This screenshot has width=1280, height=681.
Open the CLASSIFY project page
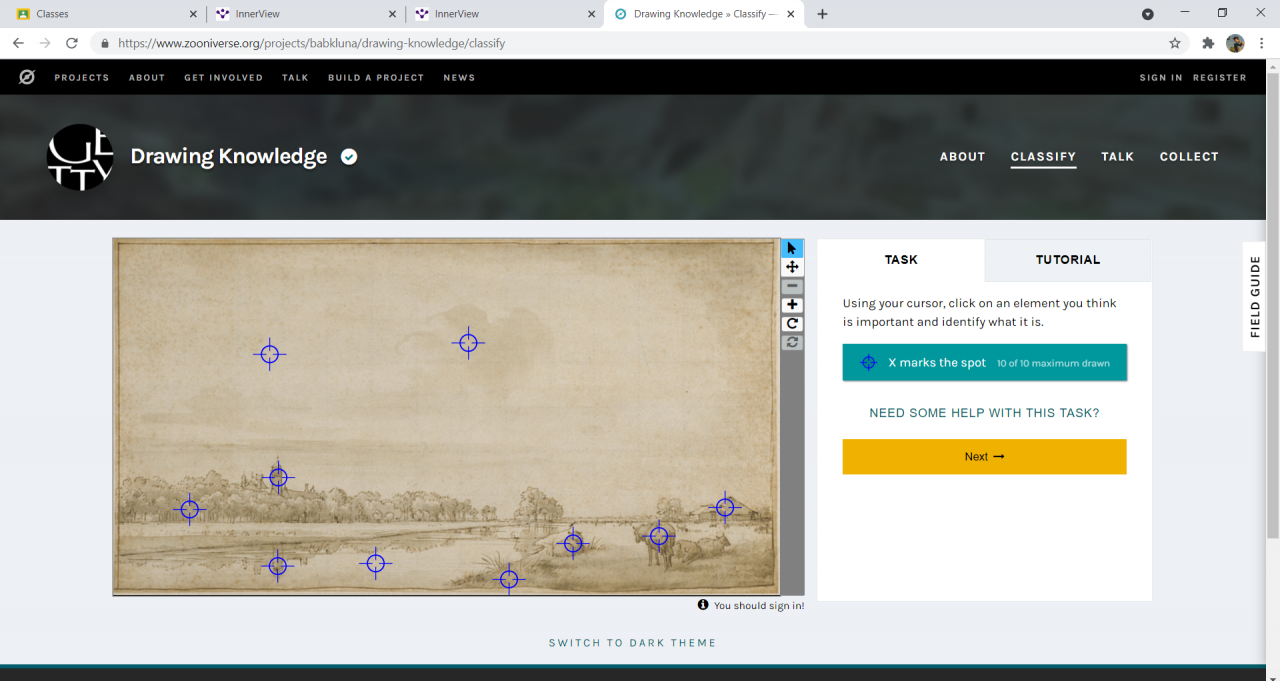coord(1043,157)
